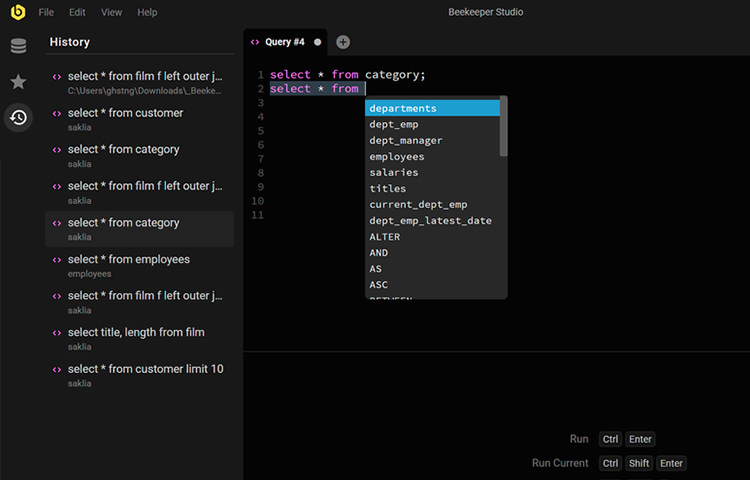Open the Edit menu
750x480 pixels.
click(x=77, y=12)
